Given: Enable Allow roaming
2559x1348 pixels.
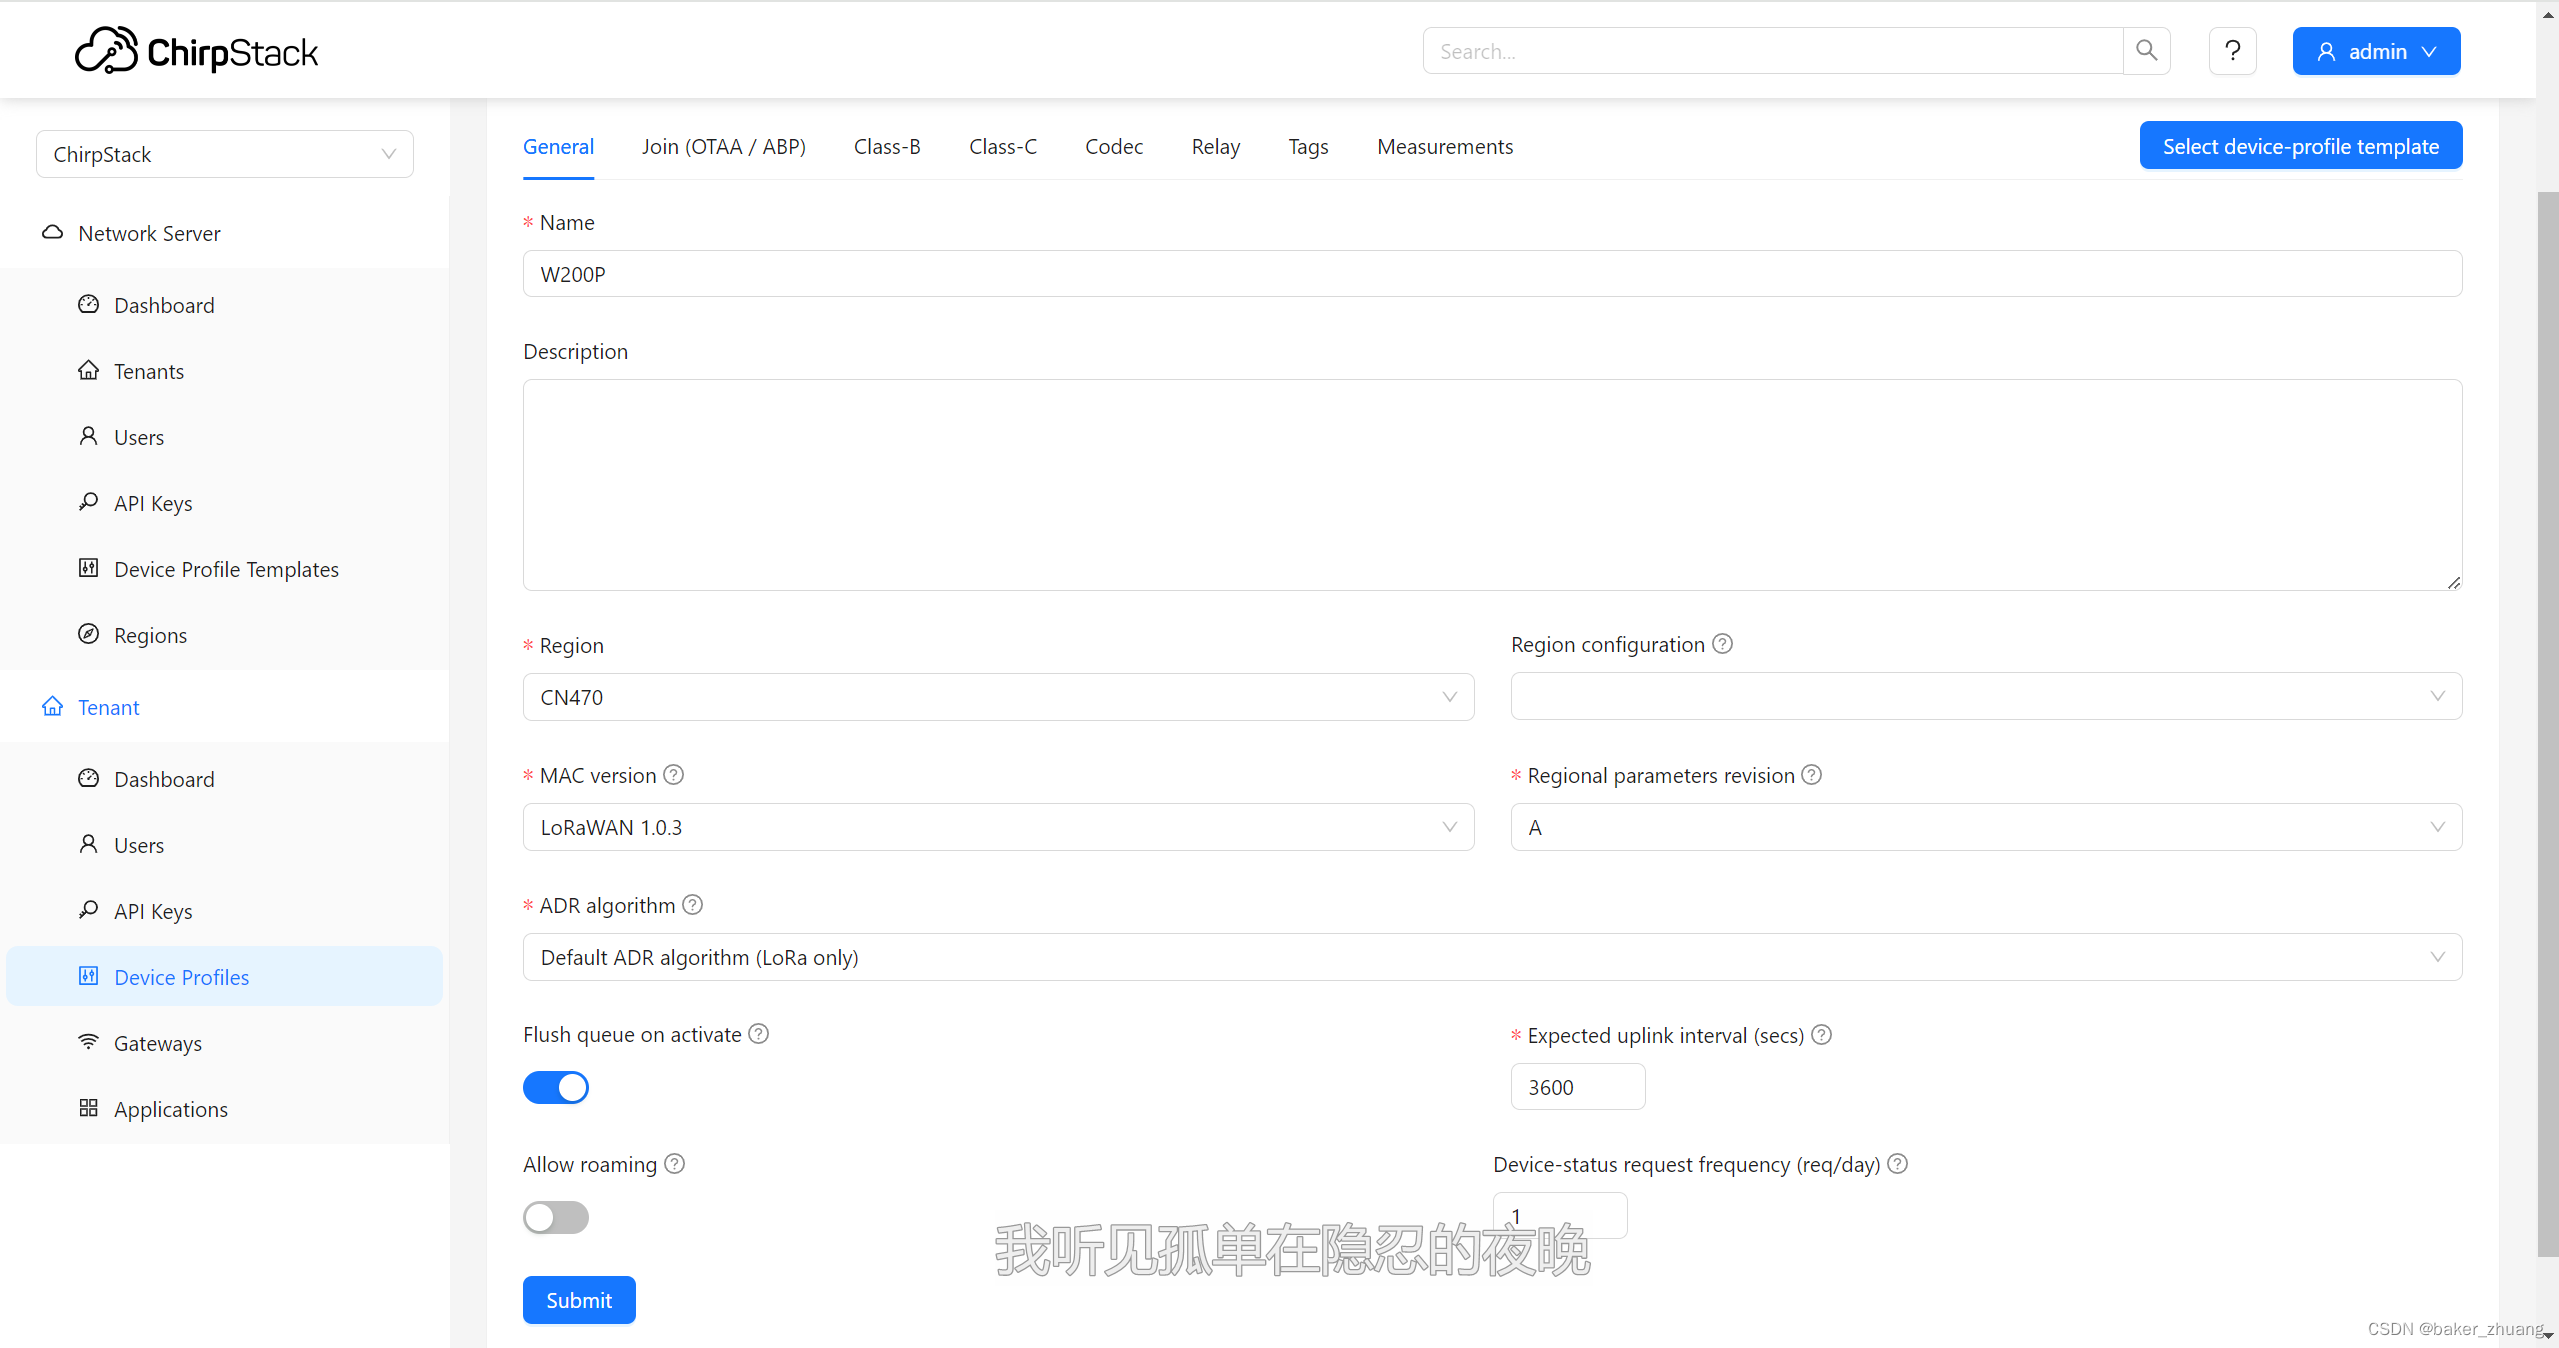Looking at the screenshot, I should pyautogui.click(x=556, y=1217).
